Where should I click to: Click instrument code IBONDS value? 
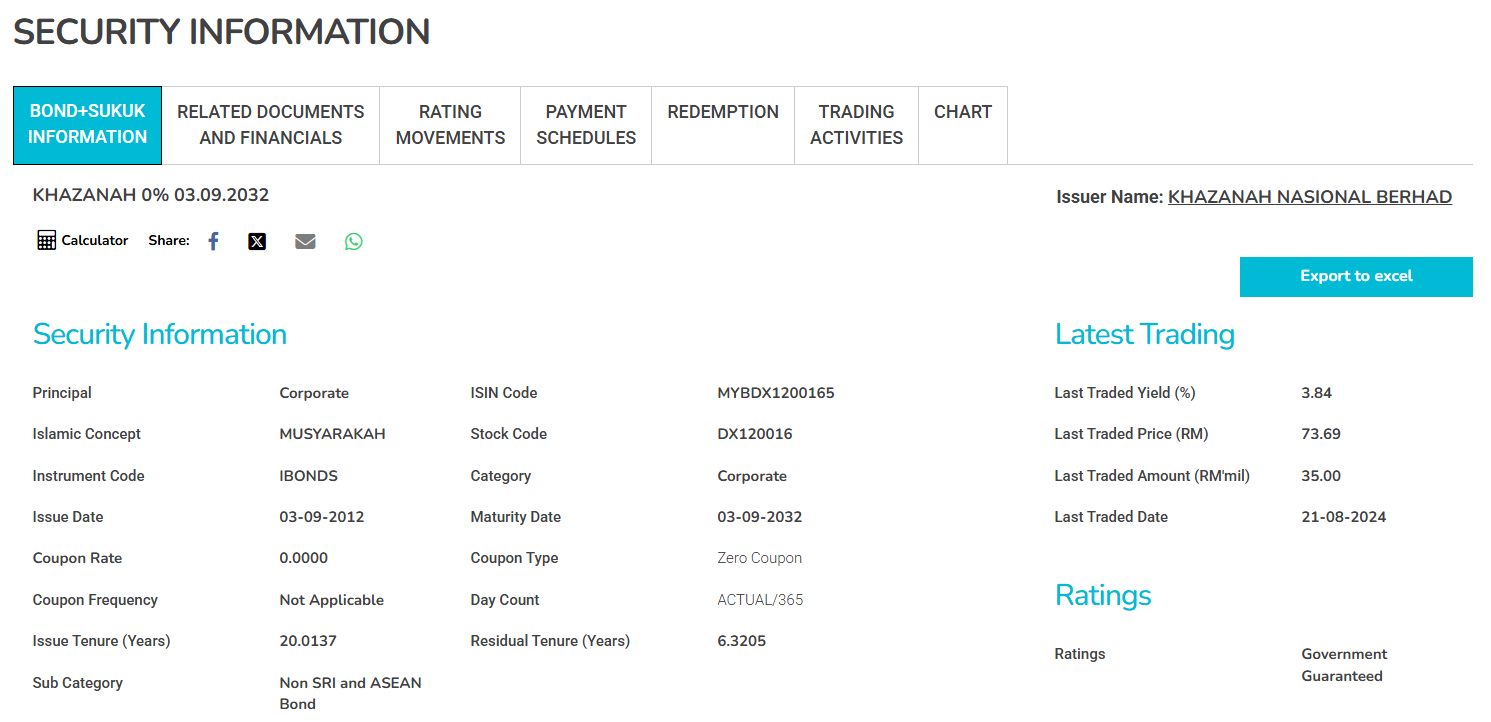click(x=309, y=476)
